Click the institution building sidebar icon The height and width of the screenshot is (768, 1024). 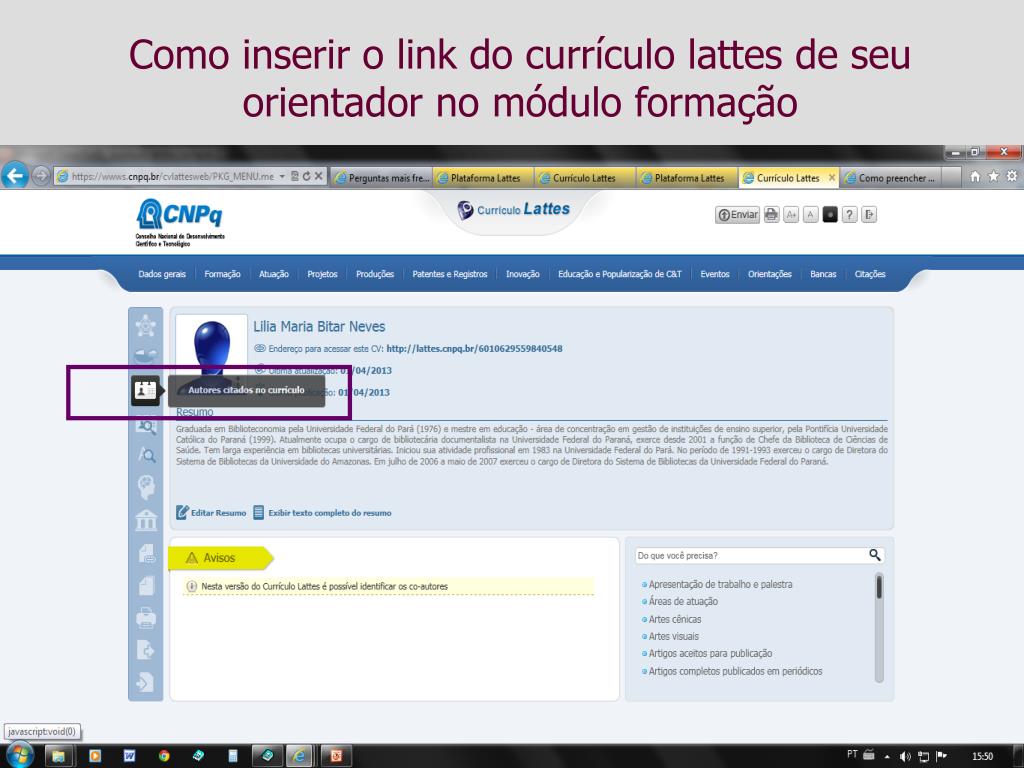tap(146, 520)
